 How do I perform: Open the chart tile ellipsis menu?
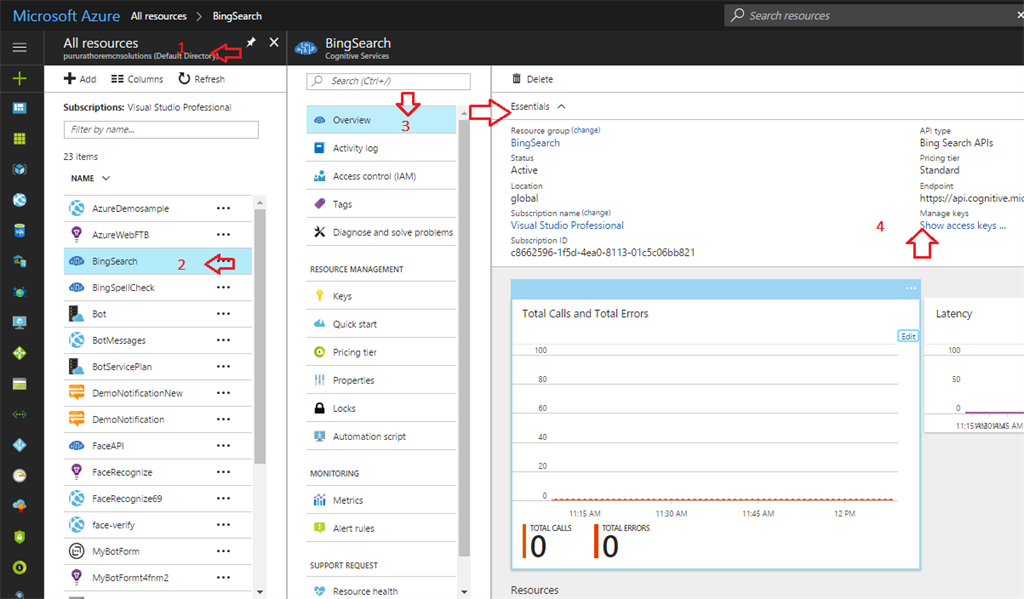pos(911,288)
